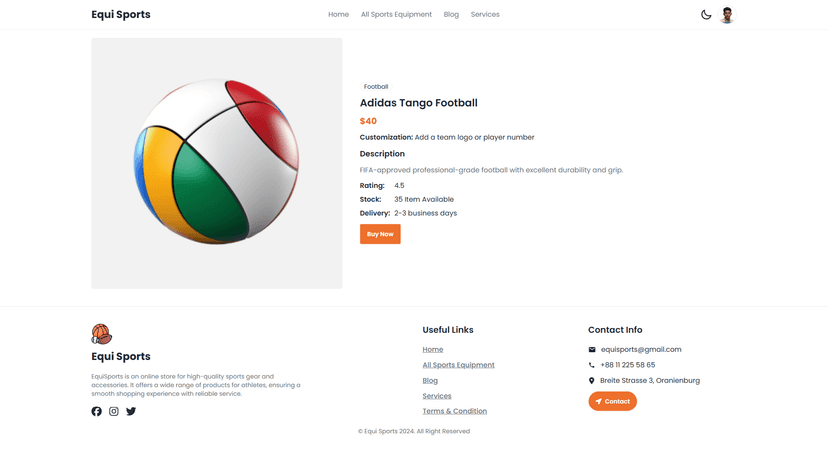Go to Home in the top navigation
This screenshot has width=828, height=453.
click(x=338, y=15)
